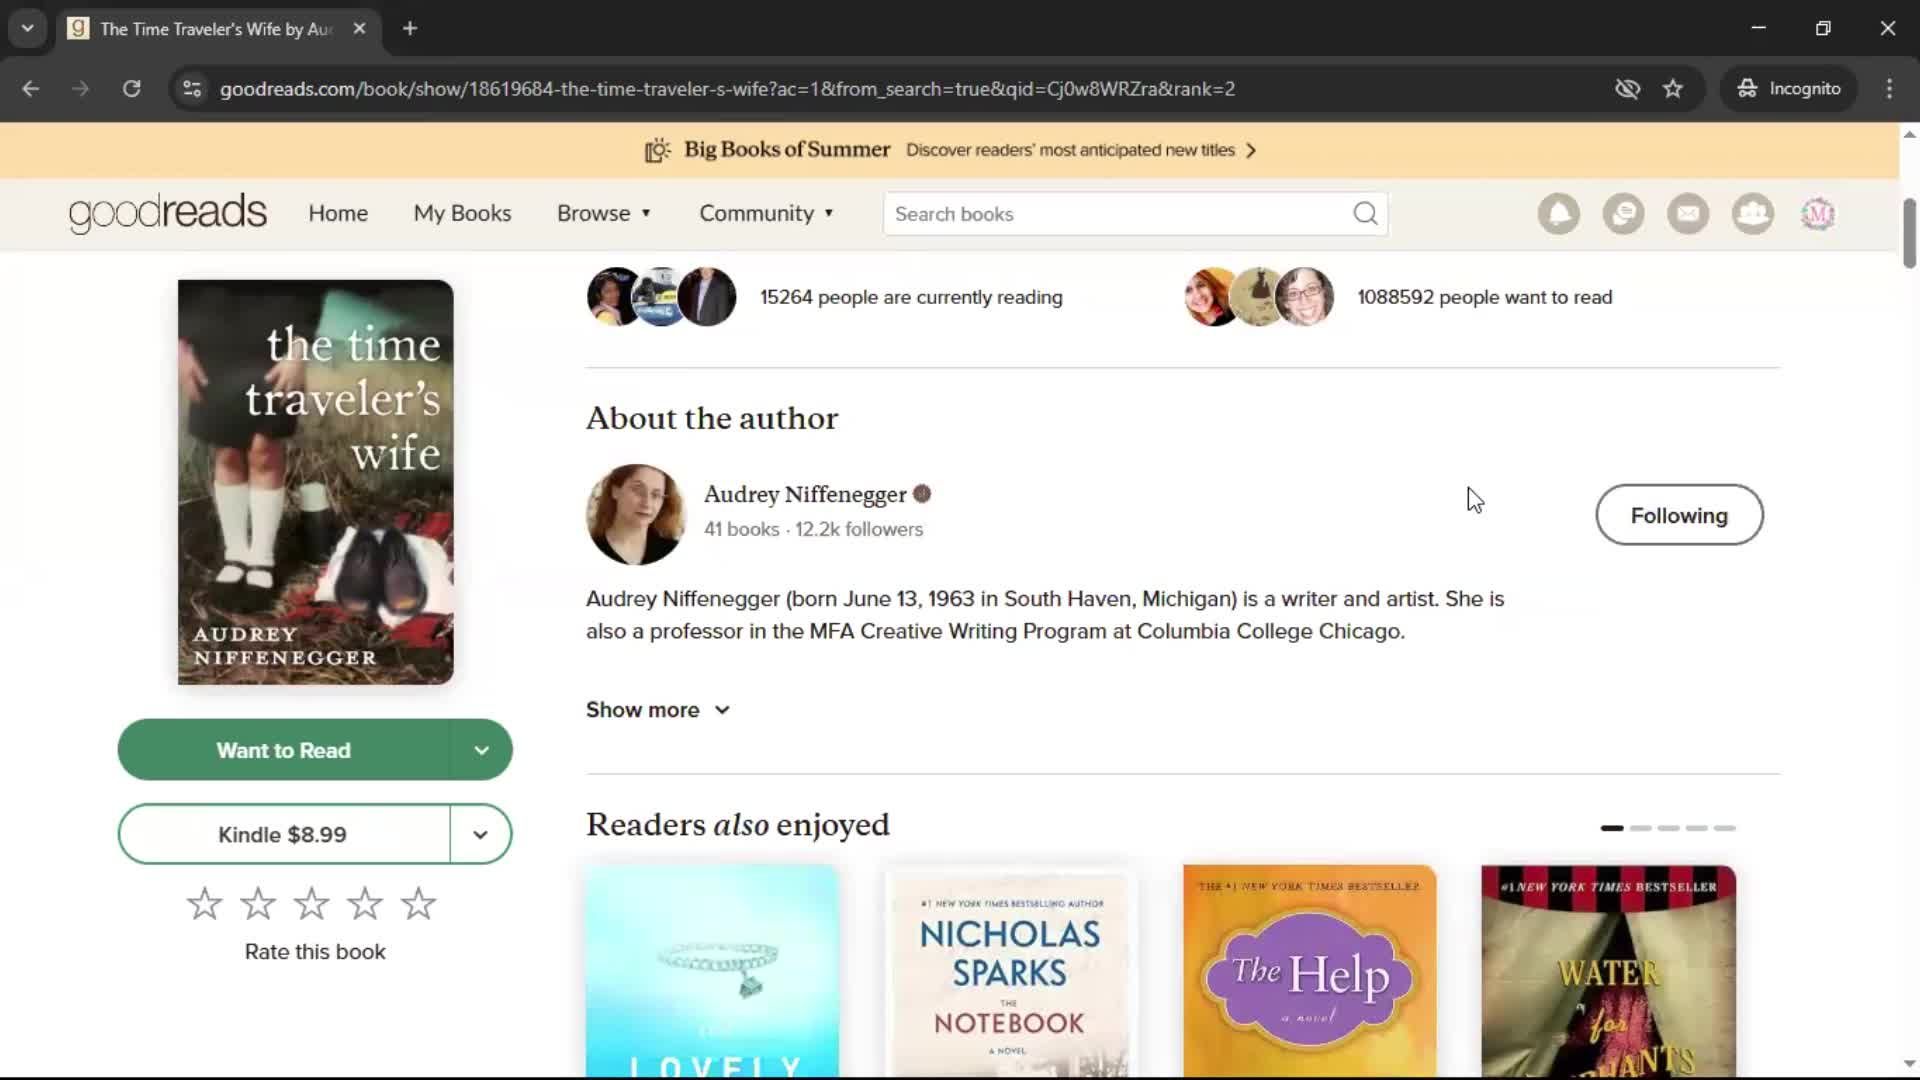
Task: Rate the book five stars
Action: pos(418,904)
